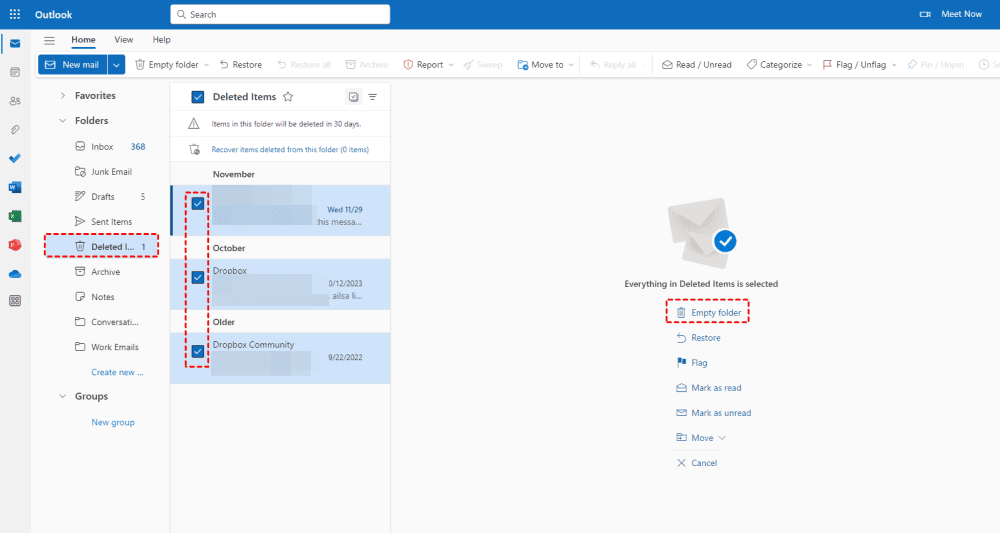Open People contacts in the left rail
This screenshot has width=1000, height=533.
15,101
